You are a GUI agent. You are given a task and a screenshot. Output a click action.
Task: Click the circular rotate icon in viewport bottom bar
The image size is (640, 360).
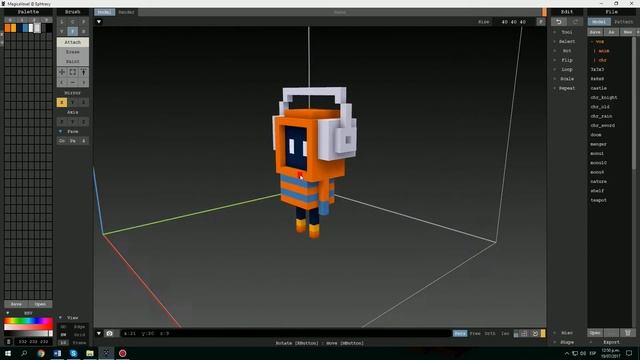tap(535, 333)
